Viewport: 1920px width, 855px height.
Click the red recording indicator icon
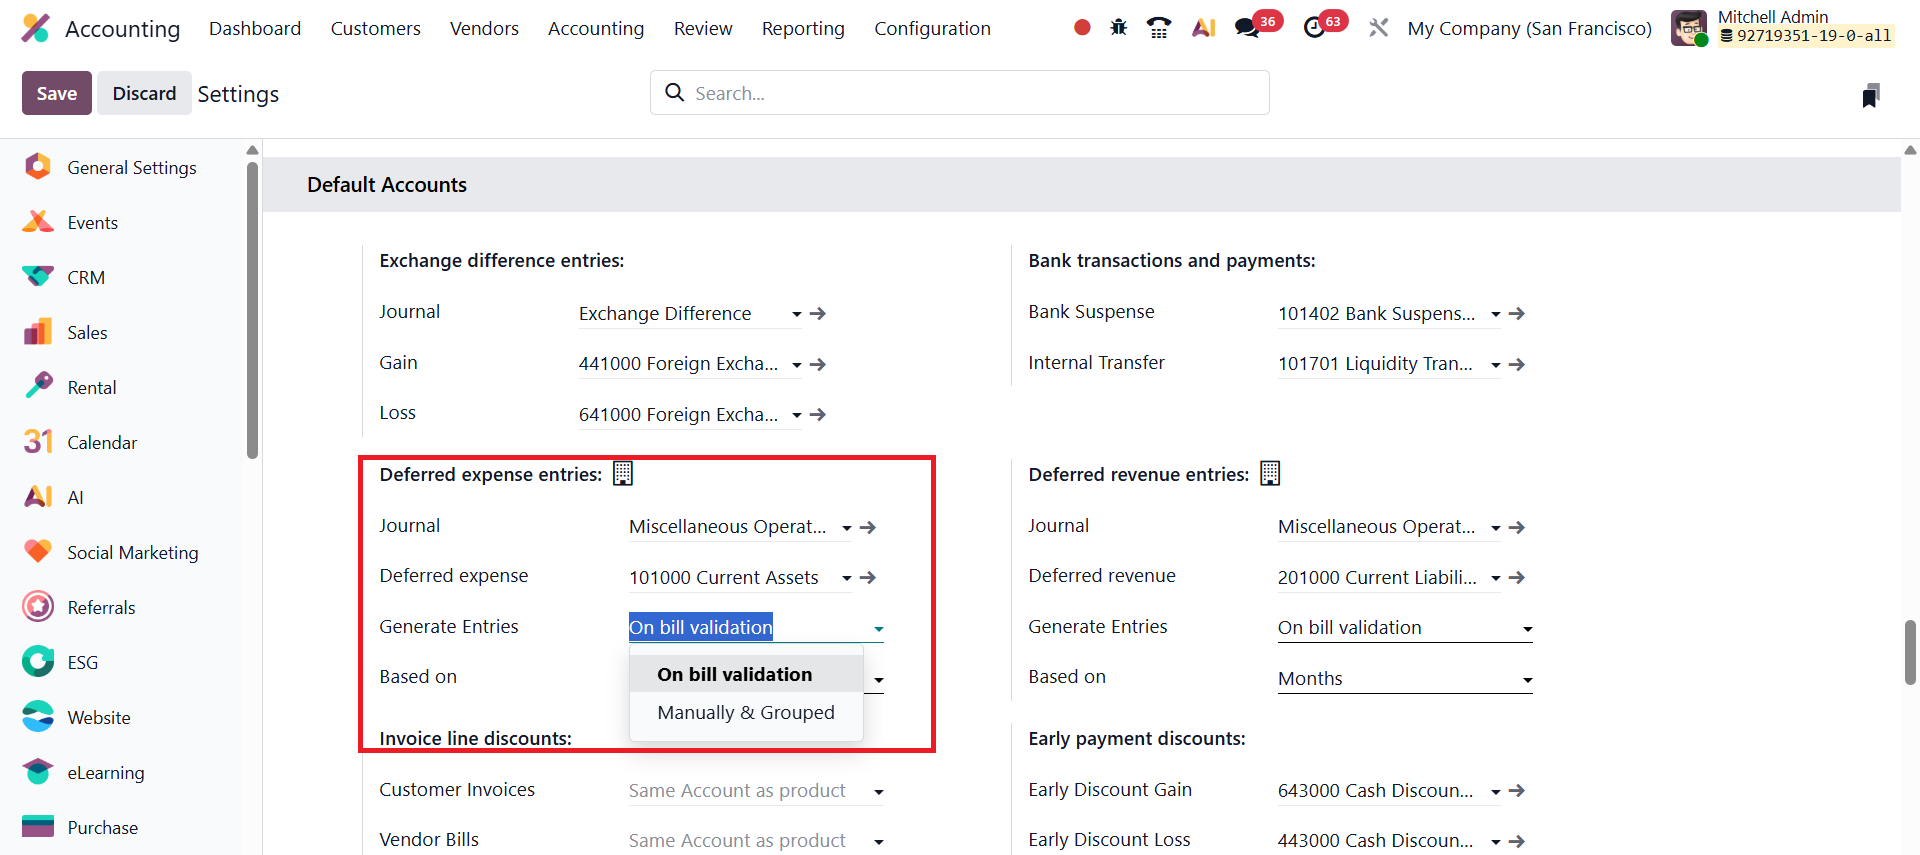coord(1082,28)
